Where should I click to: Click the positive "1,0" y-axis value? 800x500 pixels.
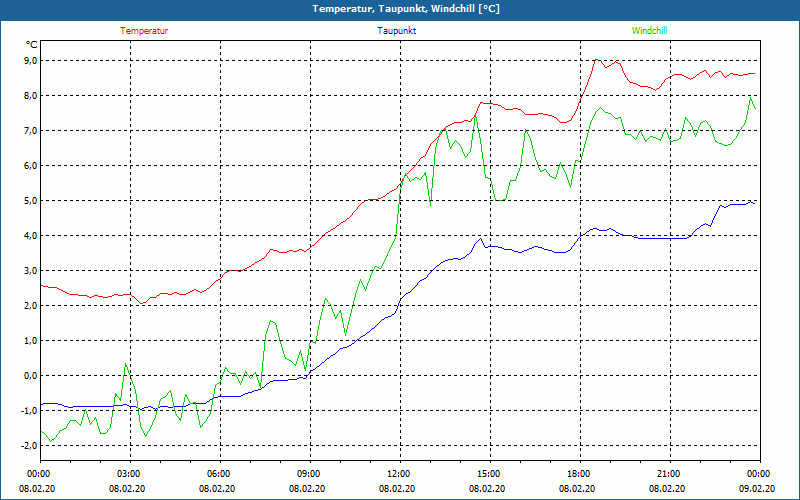(x=31, y=341)
